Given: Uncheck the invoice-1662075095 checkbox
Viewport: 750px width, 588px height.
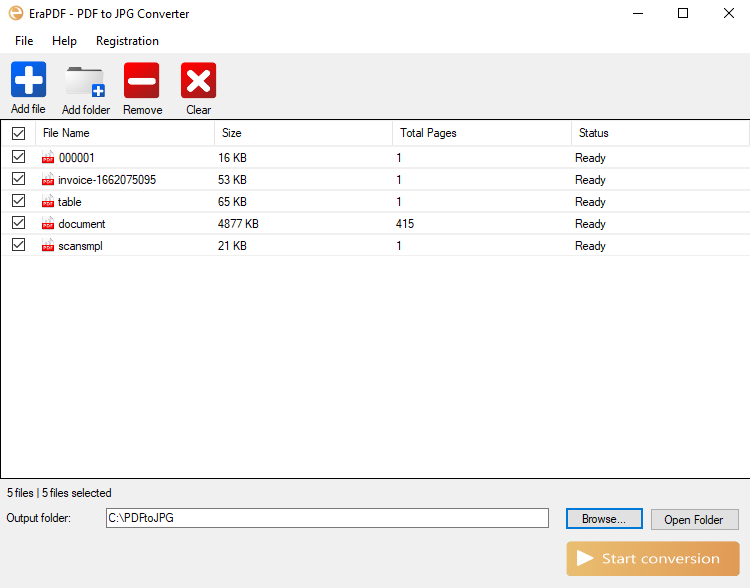Looking at the screenshot, I should pyautogui.click(x=19, y=178).
